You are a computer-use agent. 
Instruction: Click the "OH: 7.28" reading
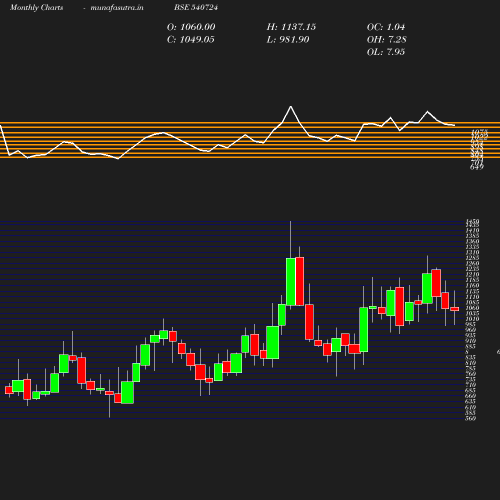tap(387, 40)
